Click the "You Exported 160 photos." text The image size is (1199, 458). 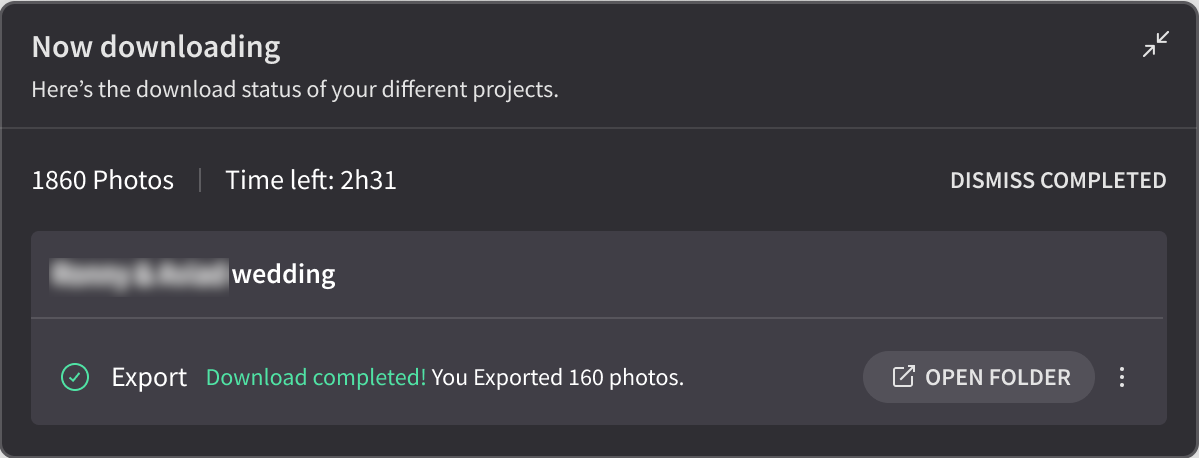coord(557,378)
